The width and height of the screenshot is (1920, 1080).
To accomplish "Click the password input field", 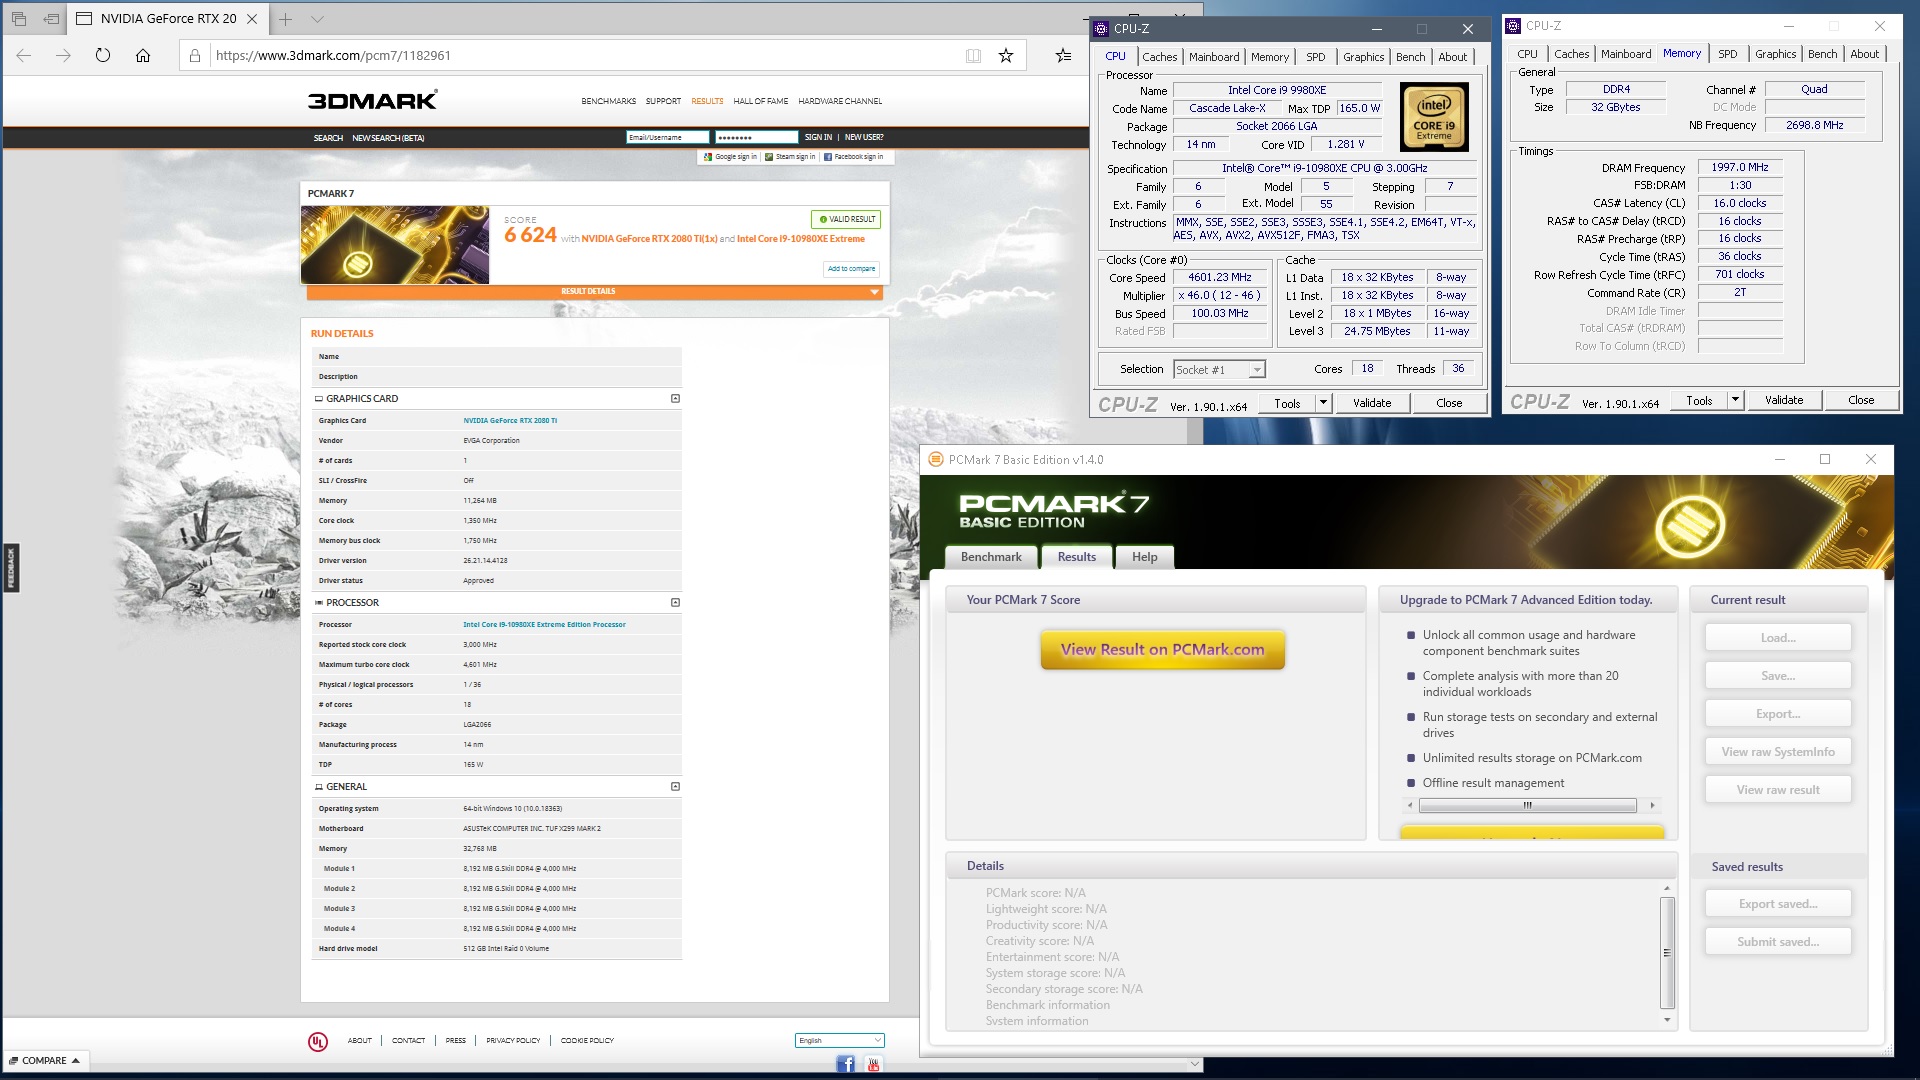I will pyautogui.click(x=757, y=137).
